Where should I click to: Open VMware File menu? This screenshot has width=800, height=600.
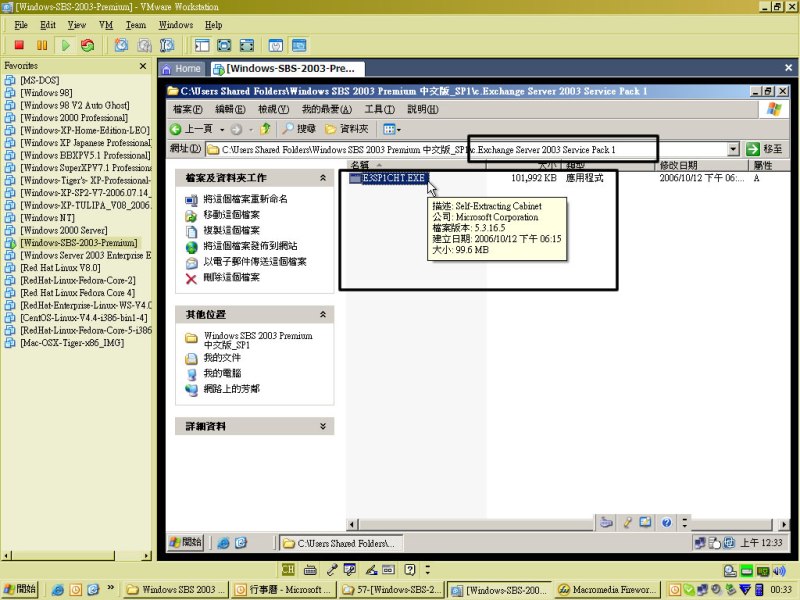[21, 24]
